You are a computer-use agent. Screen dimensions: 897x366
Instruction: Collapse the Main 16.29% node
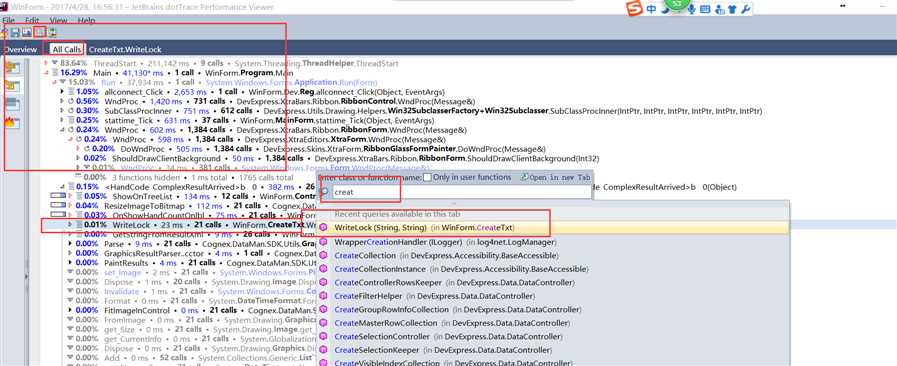46,73
